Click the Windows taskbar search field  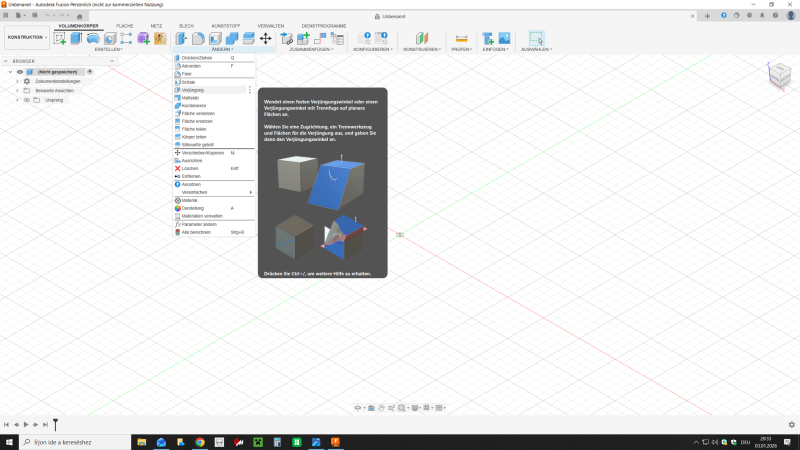click(75, 442)
